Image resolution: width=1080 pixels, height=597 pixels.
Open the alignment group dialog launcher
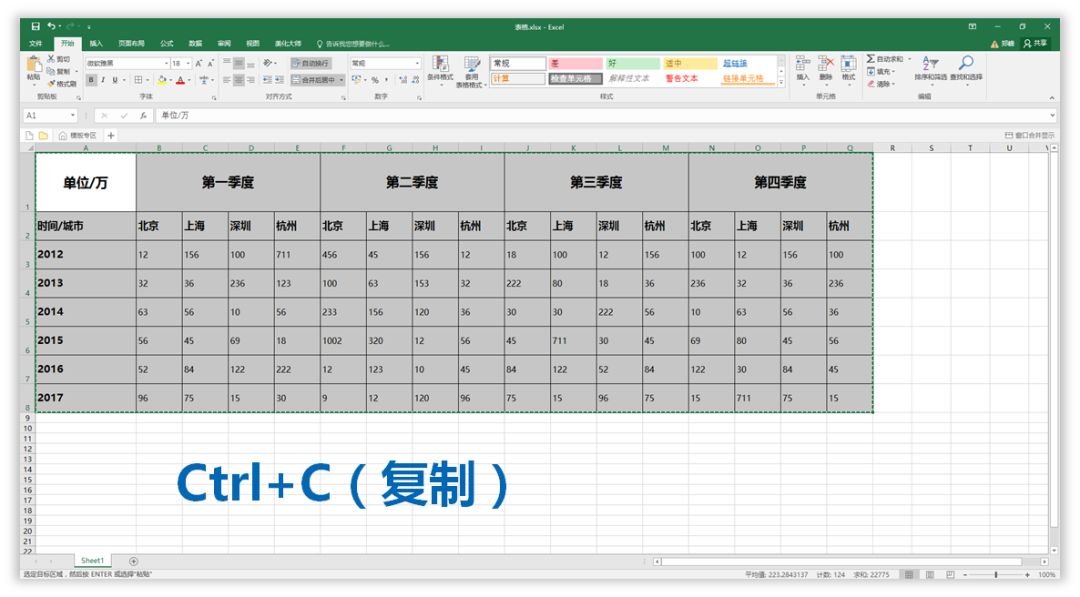coord(343,98)
